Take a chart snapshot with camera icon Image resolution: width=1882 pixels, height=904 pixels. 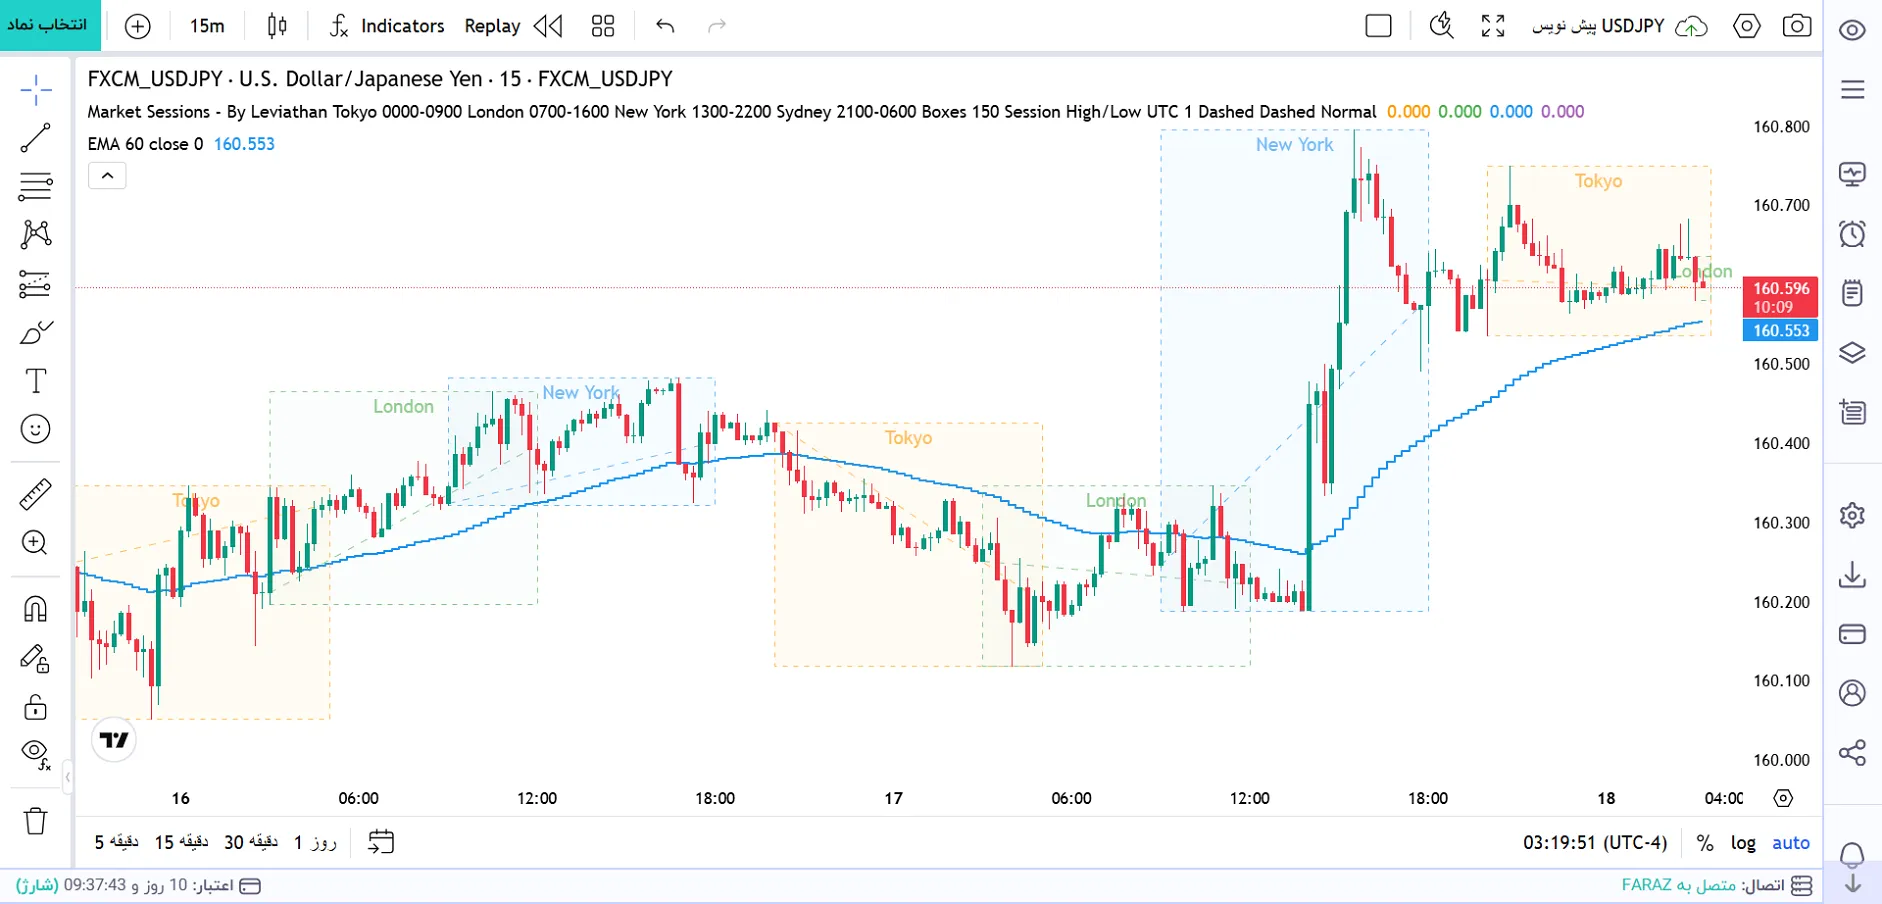pos(1797,26)
